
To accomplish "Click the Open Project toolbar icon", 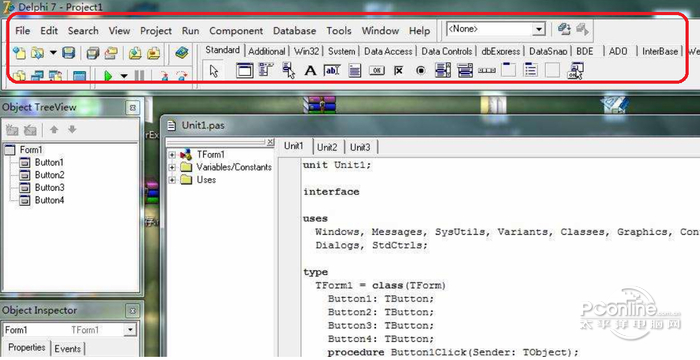I will point(111,53).
